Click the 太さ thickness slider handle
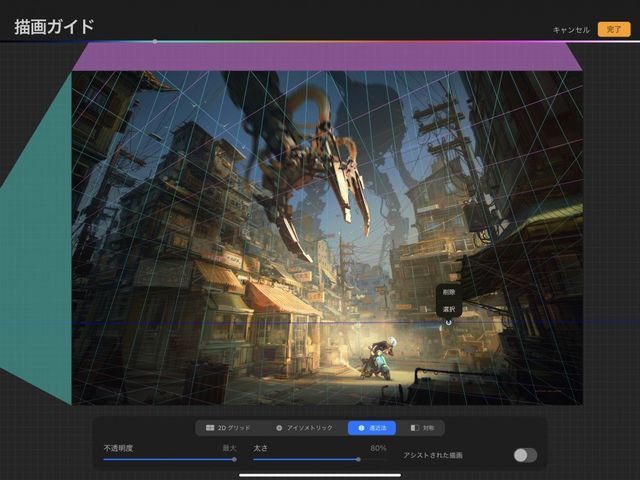Image resolution: width=640 pixels, height=480 pixels. pos(358,460)
